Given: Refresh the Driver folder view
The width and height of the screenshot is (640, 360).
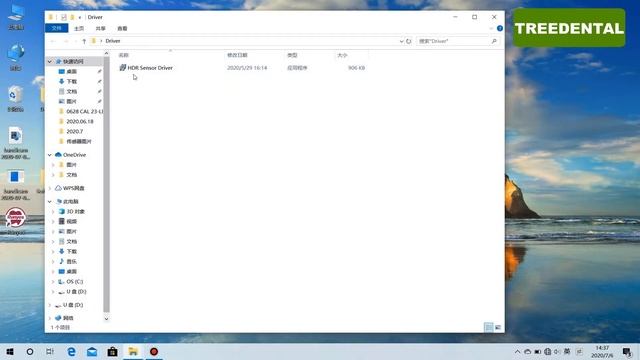Looking at the screenshot, I should 409,41.
